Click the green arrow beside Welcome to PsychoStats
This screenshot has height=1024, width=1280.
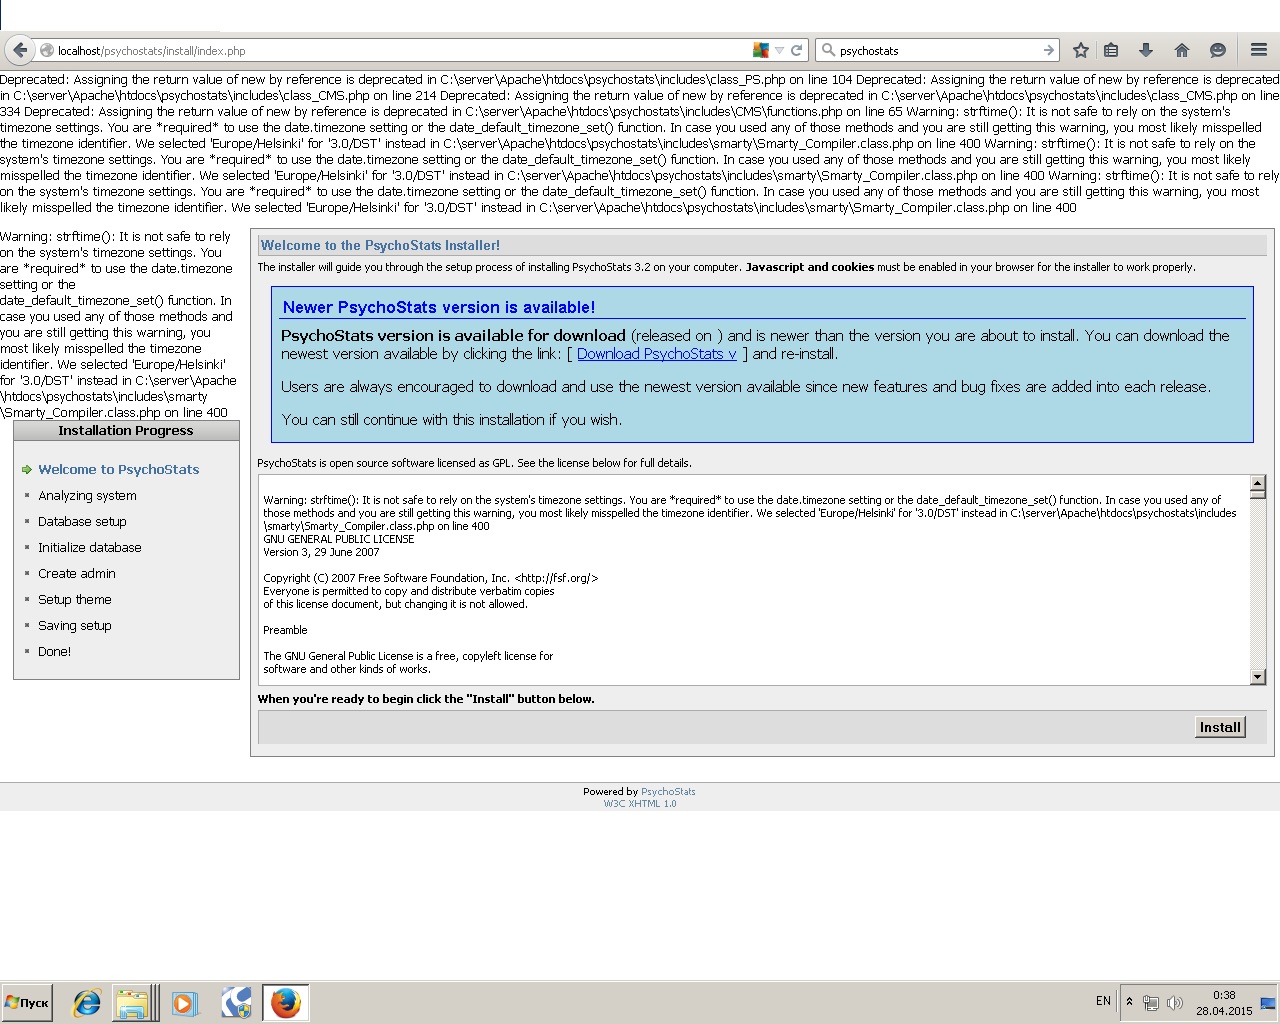(27, 469)
